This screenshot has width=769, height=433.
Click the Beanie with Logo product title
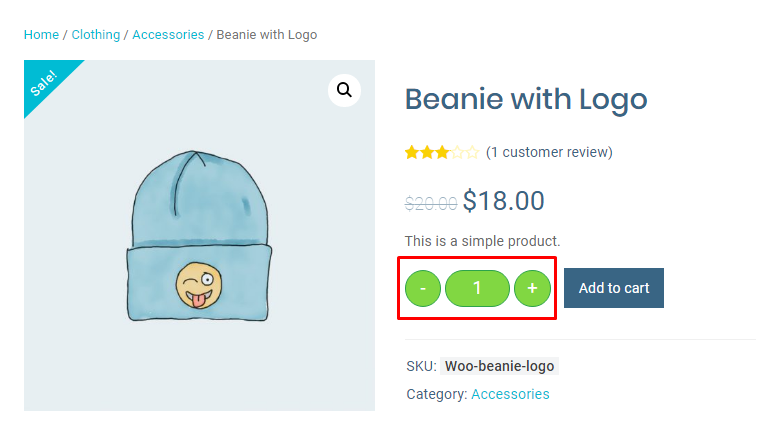click(x=526, y=100)
